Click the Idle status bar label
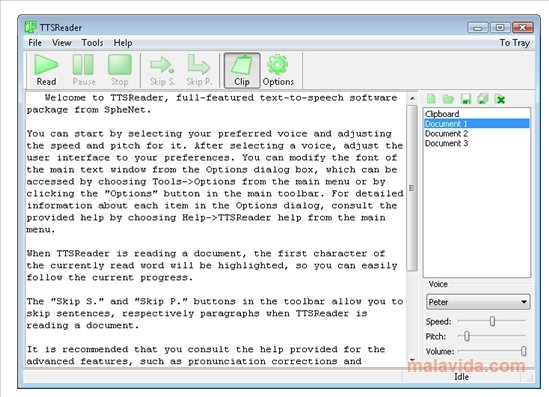 pos(461,377)
